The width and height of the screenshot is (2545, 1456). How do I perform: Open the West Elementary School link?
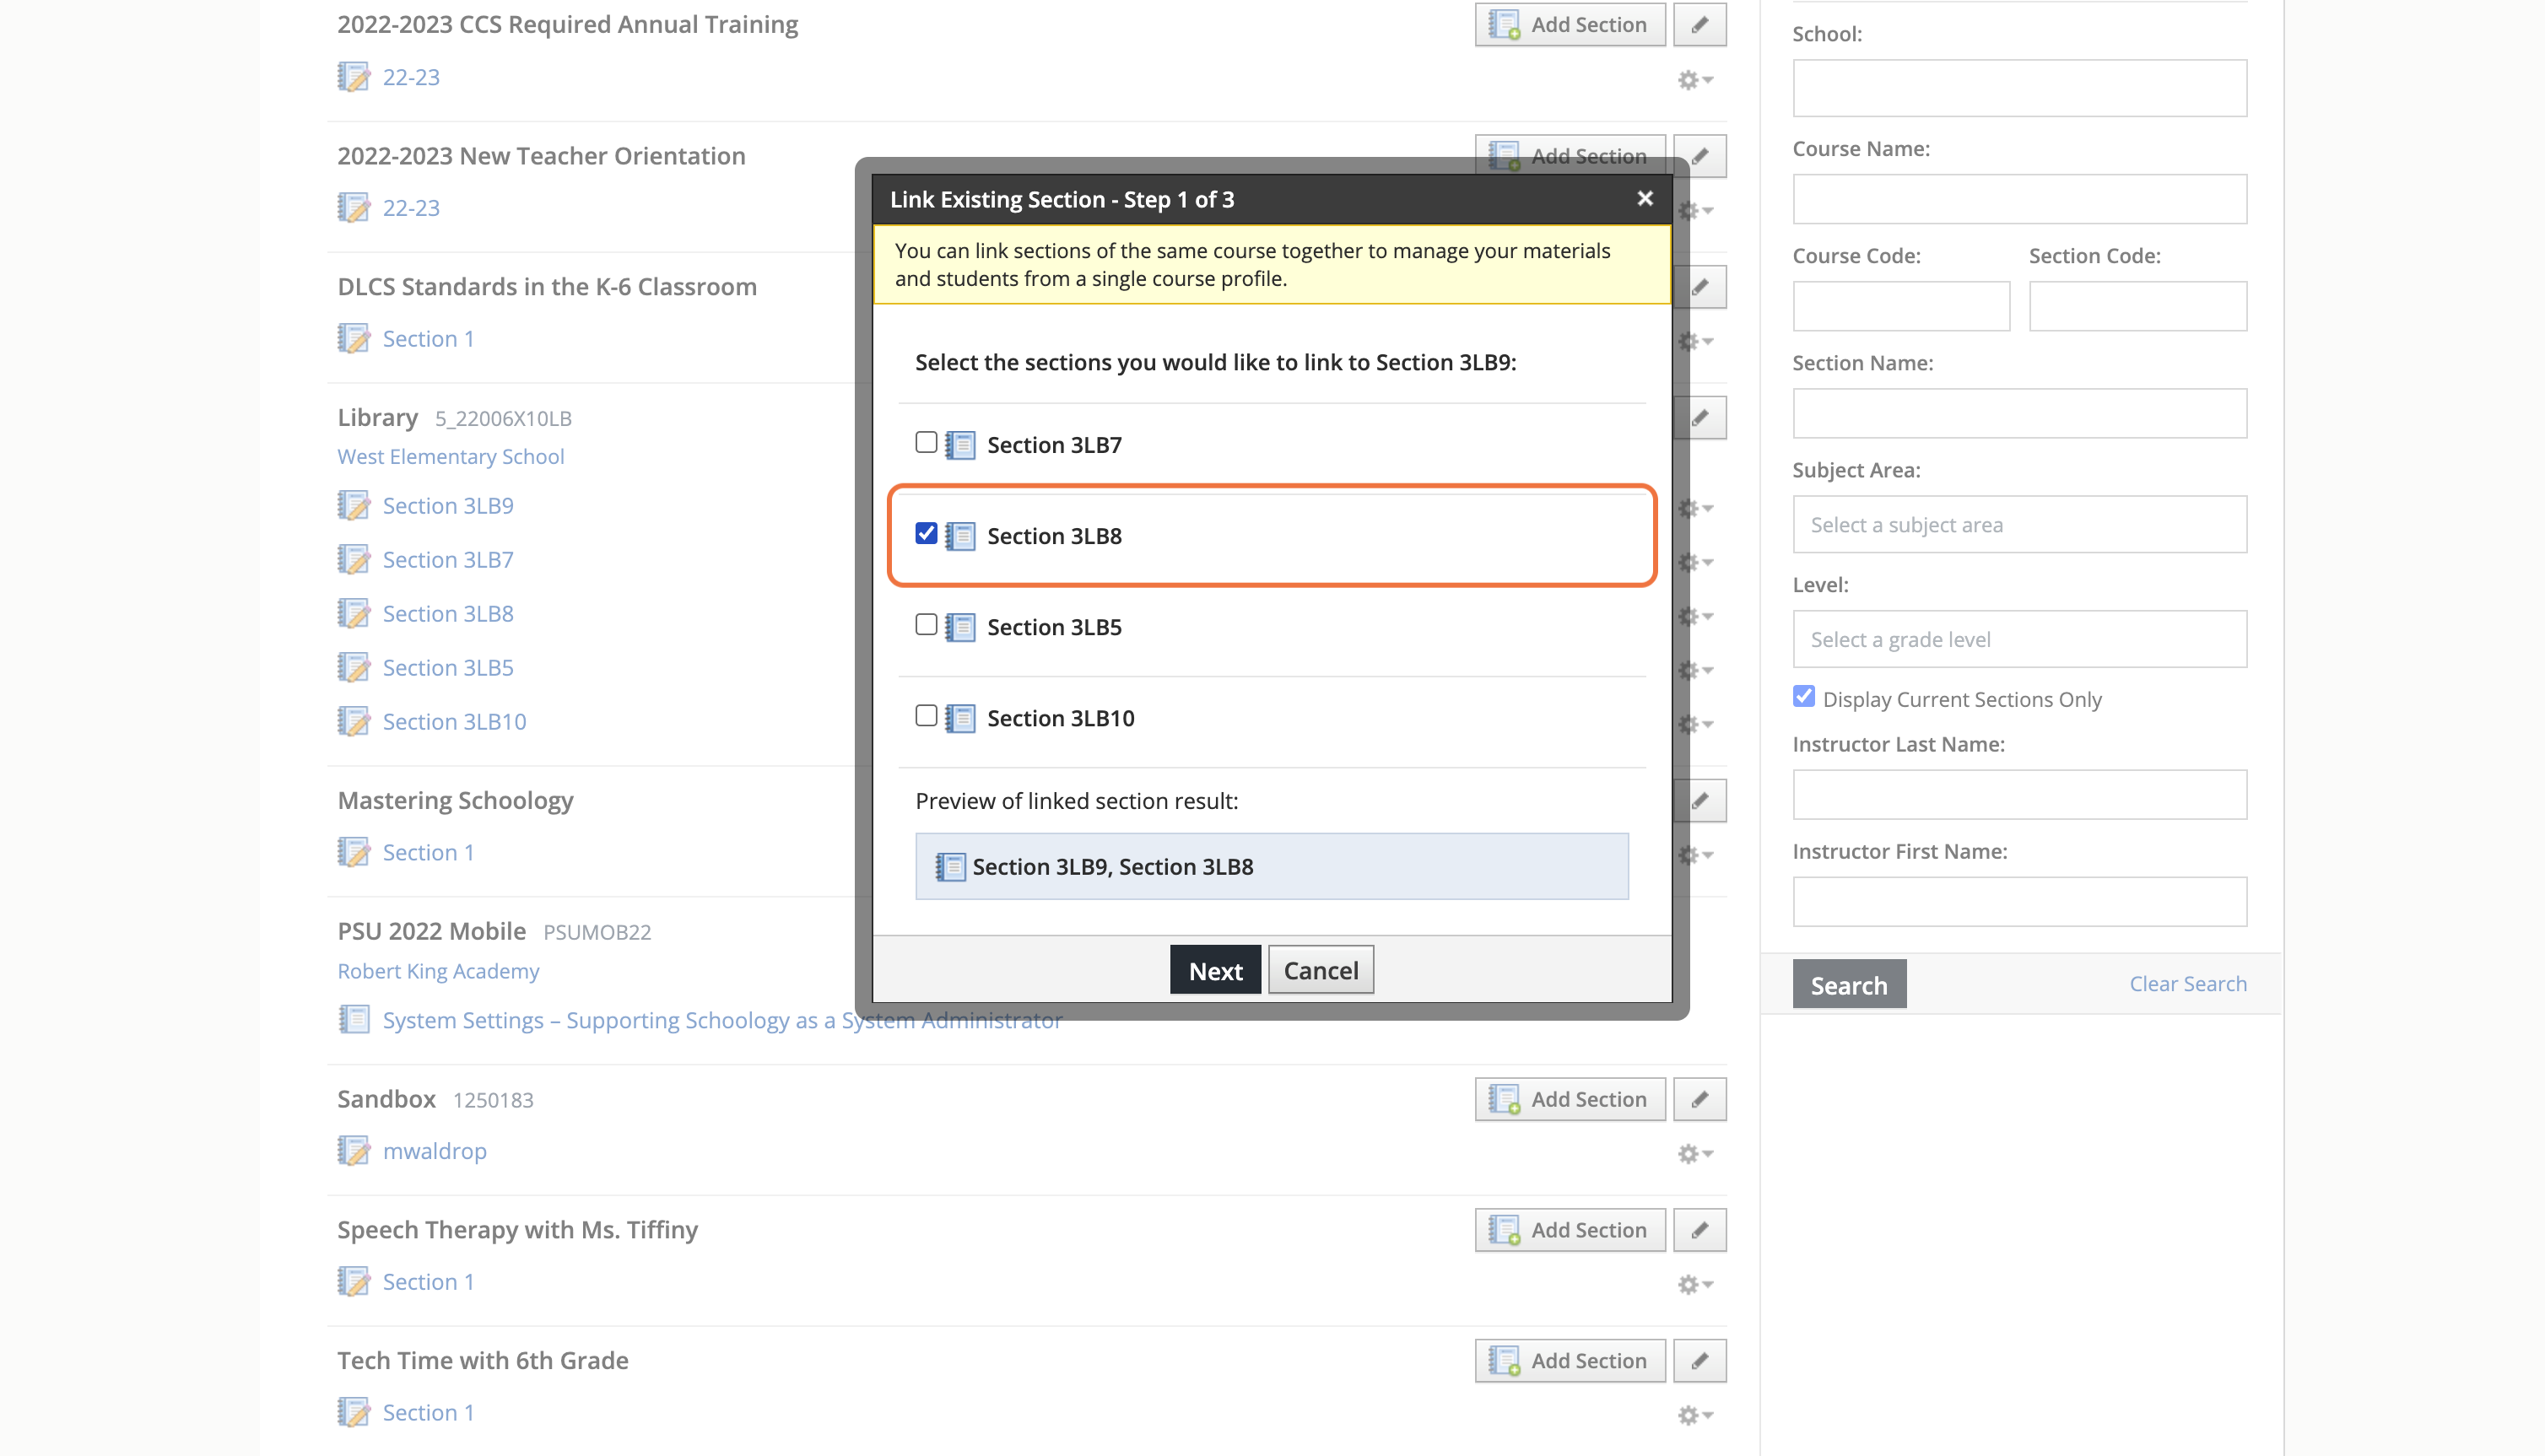point(450,456)
